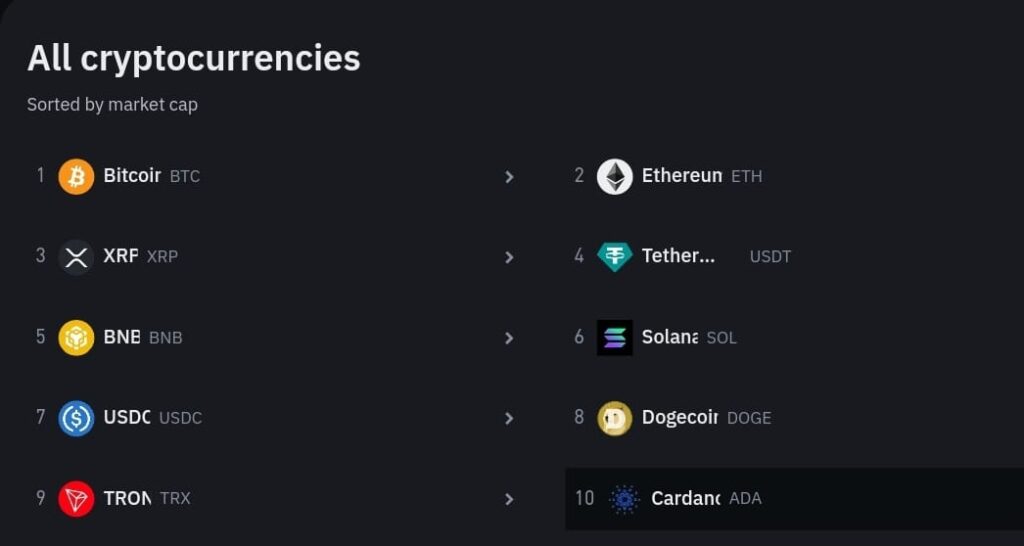Click the Dogecoin logo icon

point(615,418)
